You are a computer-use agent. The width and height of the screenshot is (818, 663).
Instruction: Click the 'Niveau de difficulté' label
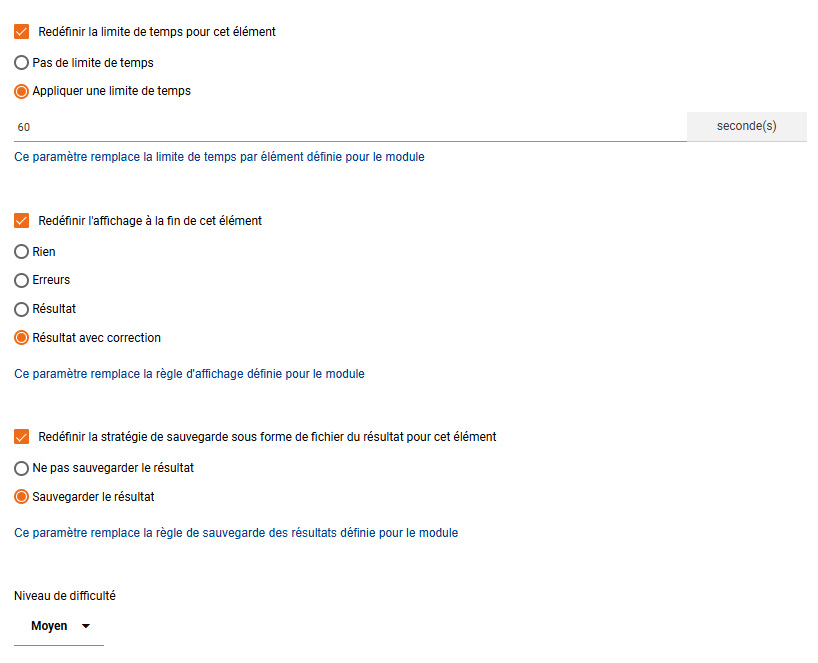coord(65,595)
